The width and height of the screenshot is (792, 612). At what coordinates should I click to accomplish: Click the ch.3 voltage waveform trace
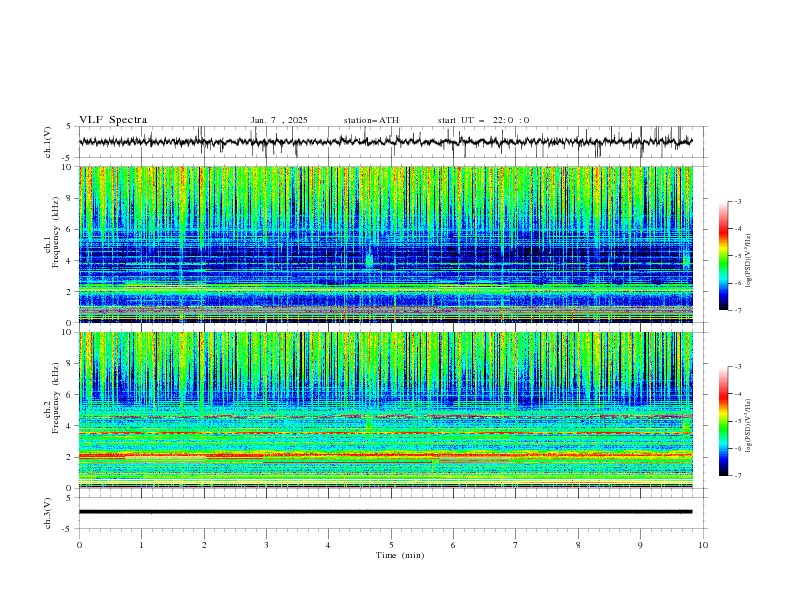click(x=385, y=512)
